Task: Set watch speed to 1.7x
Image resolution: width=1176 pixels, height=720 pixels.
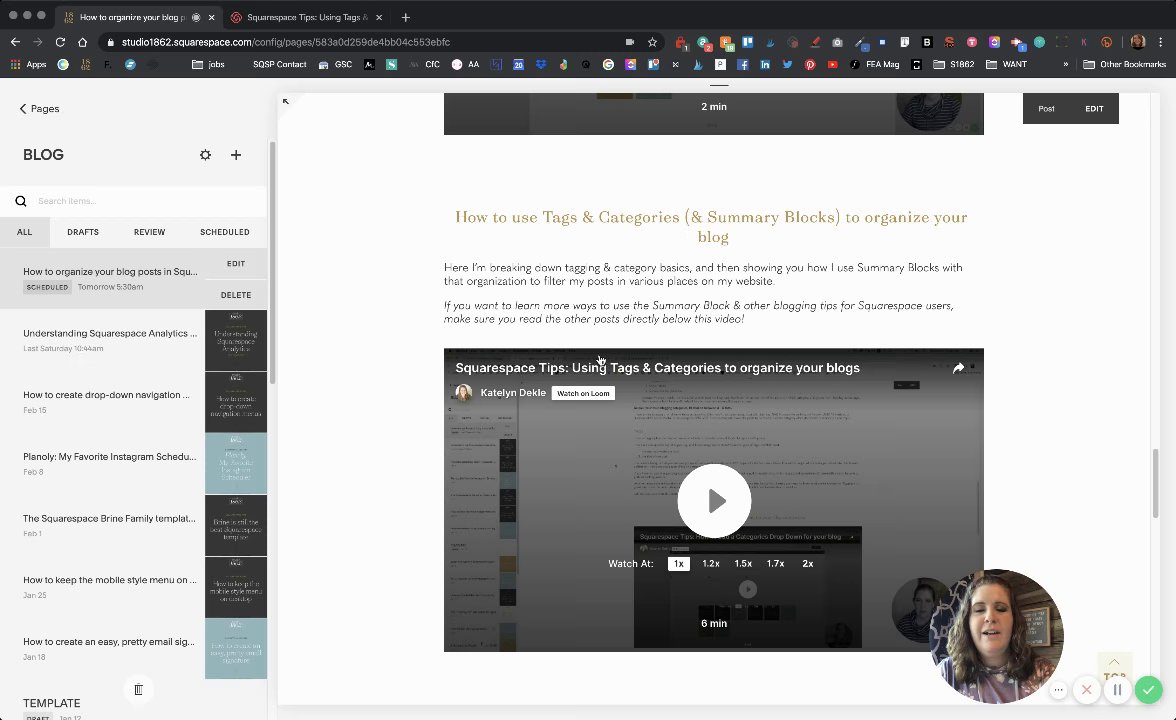Action: point(776,563)
